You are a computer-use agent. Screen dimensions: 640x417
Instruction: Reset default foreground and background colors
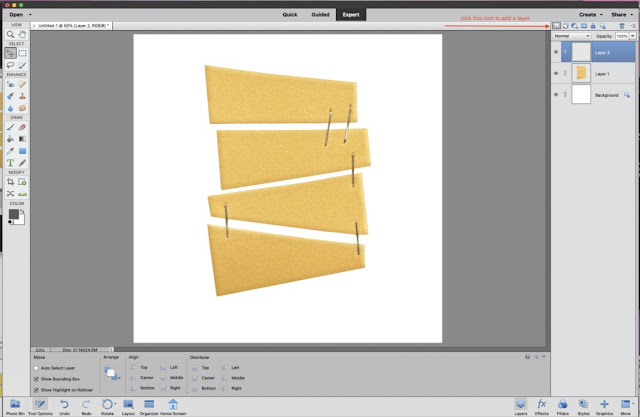(10, 222)
